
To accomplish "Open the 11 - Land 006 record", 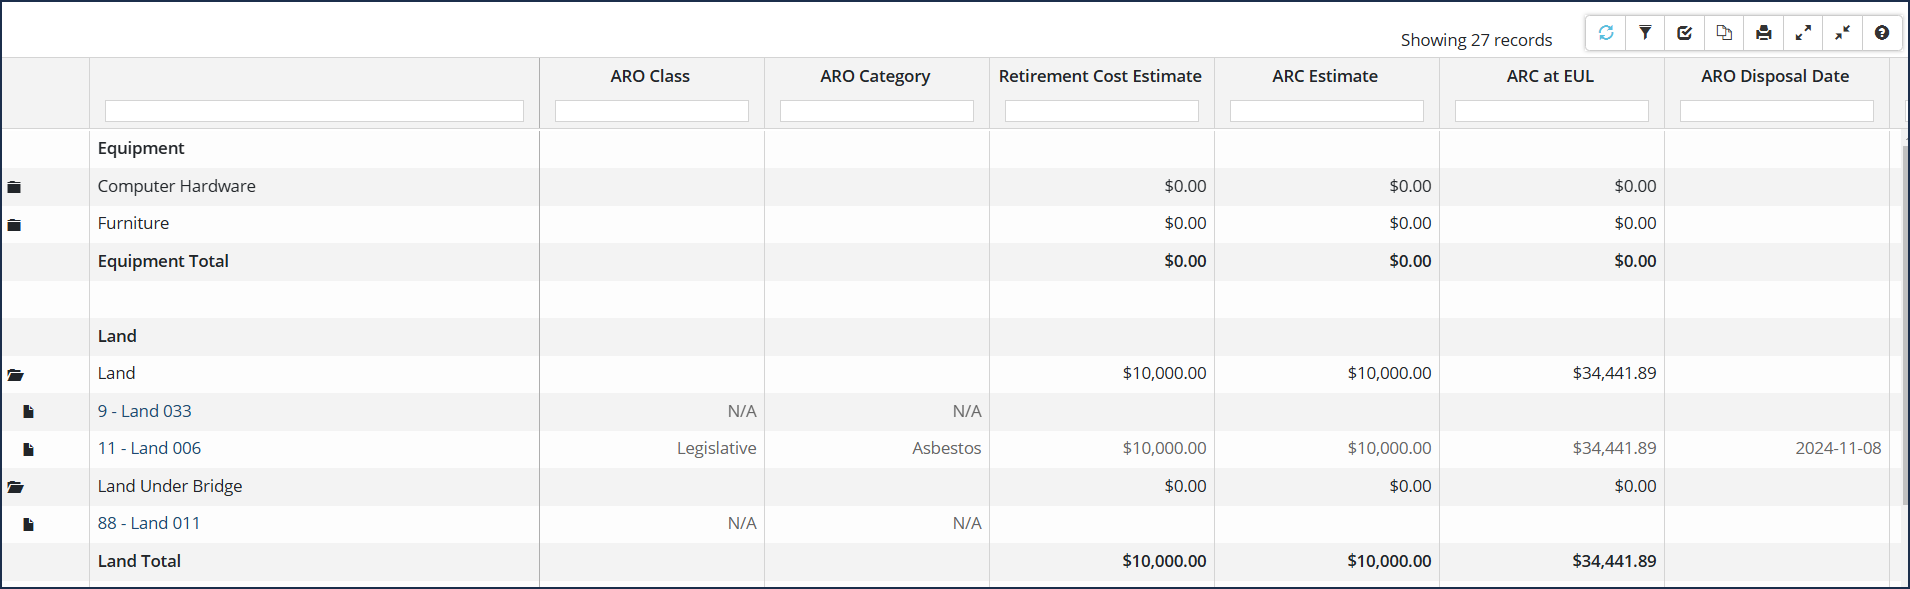I will [x=149, y=448].
